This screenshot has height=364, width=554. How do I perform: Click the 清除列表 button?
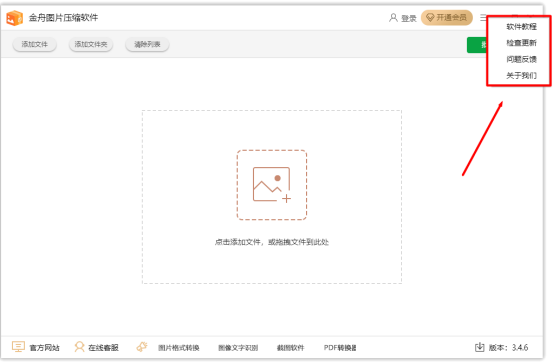[x=147, y=44]
